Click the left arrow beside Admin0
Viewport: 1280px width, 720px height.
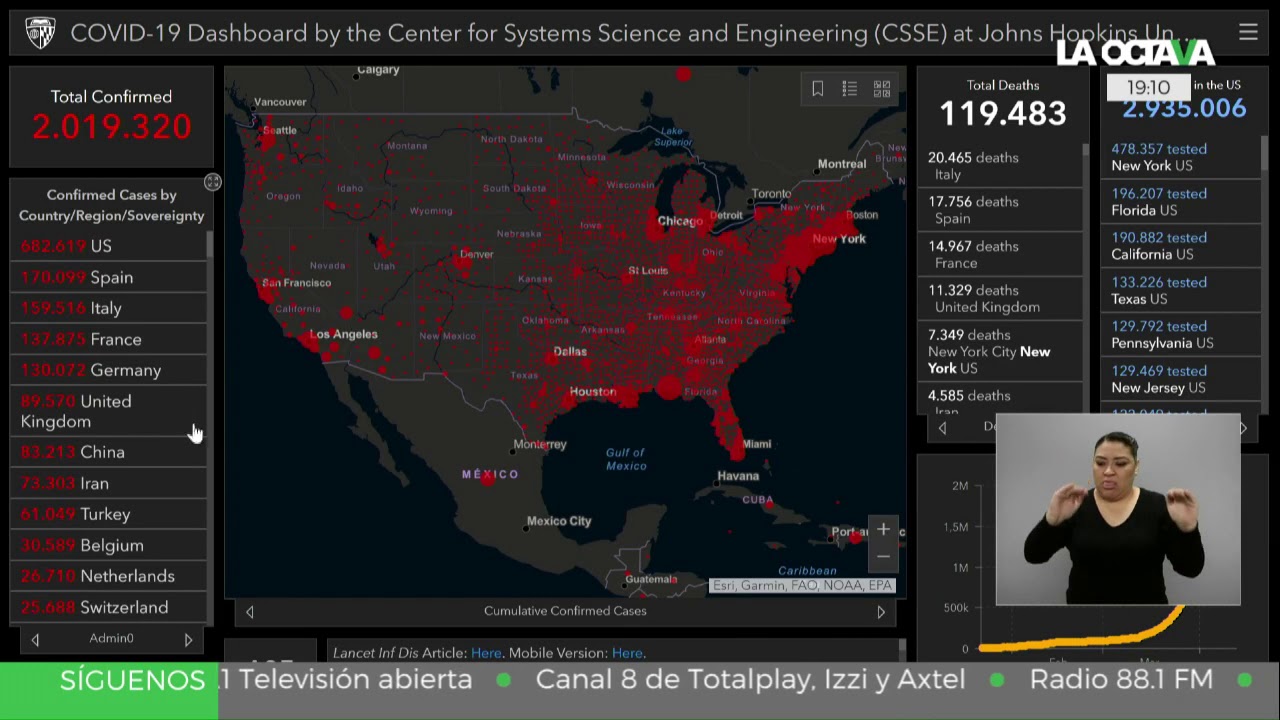pos(35,640)
